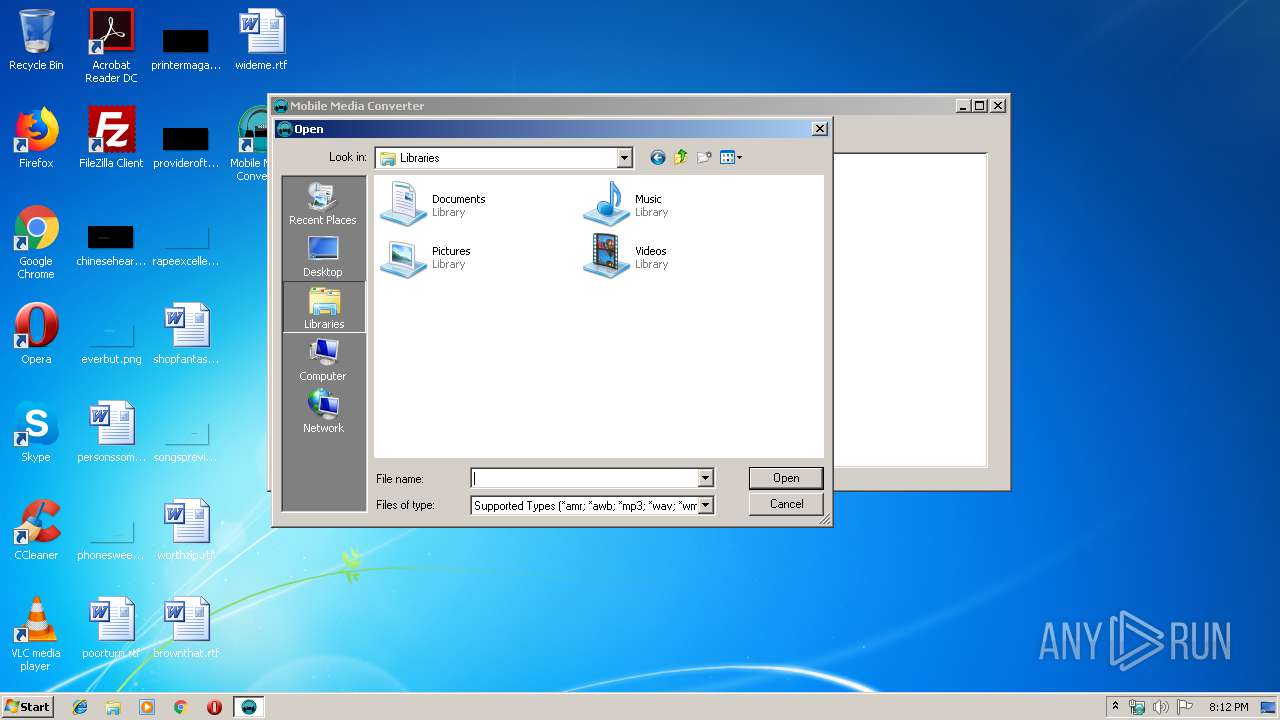This screenshot has width=1280, height=720.
Task: Select the Skype desktop shortcut
Action: click(x=36, y=432)
